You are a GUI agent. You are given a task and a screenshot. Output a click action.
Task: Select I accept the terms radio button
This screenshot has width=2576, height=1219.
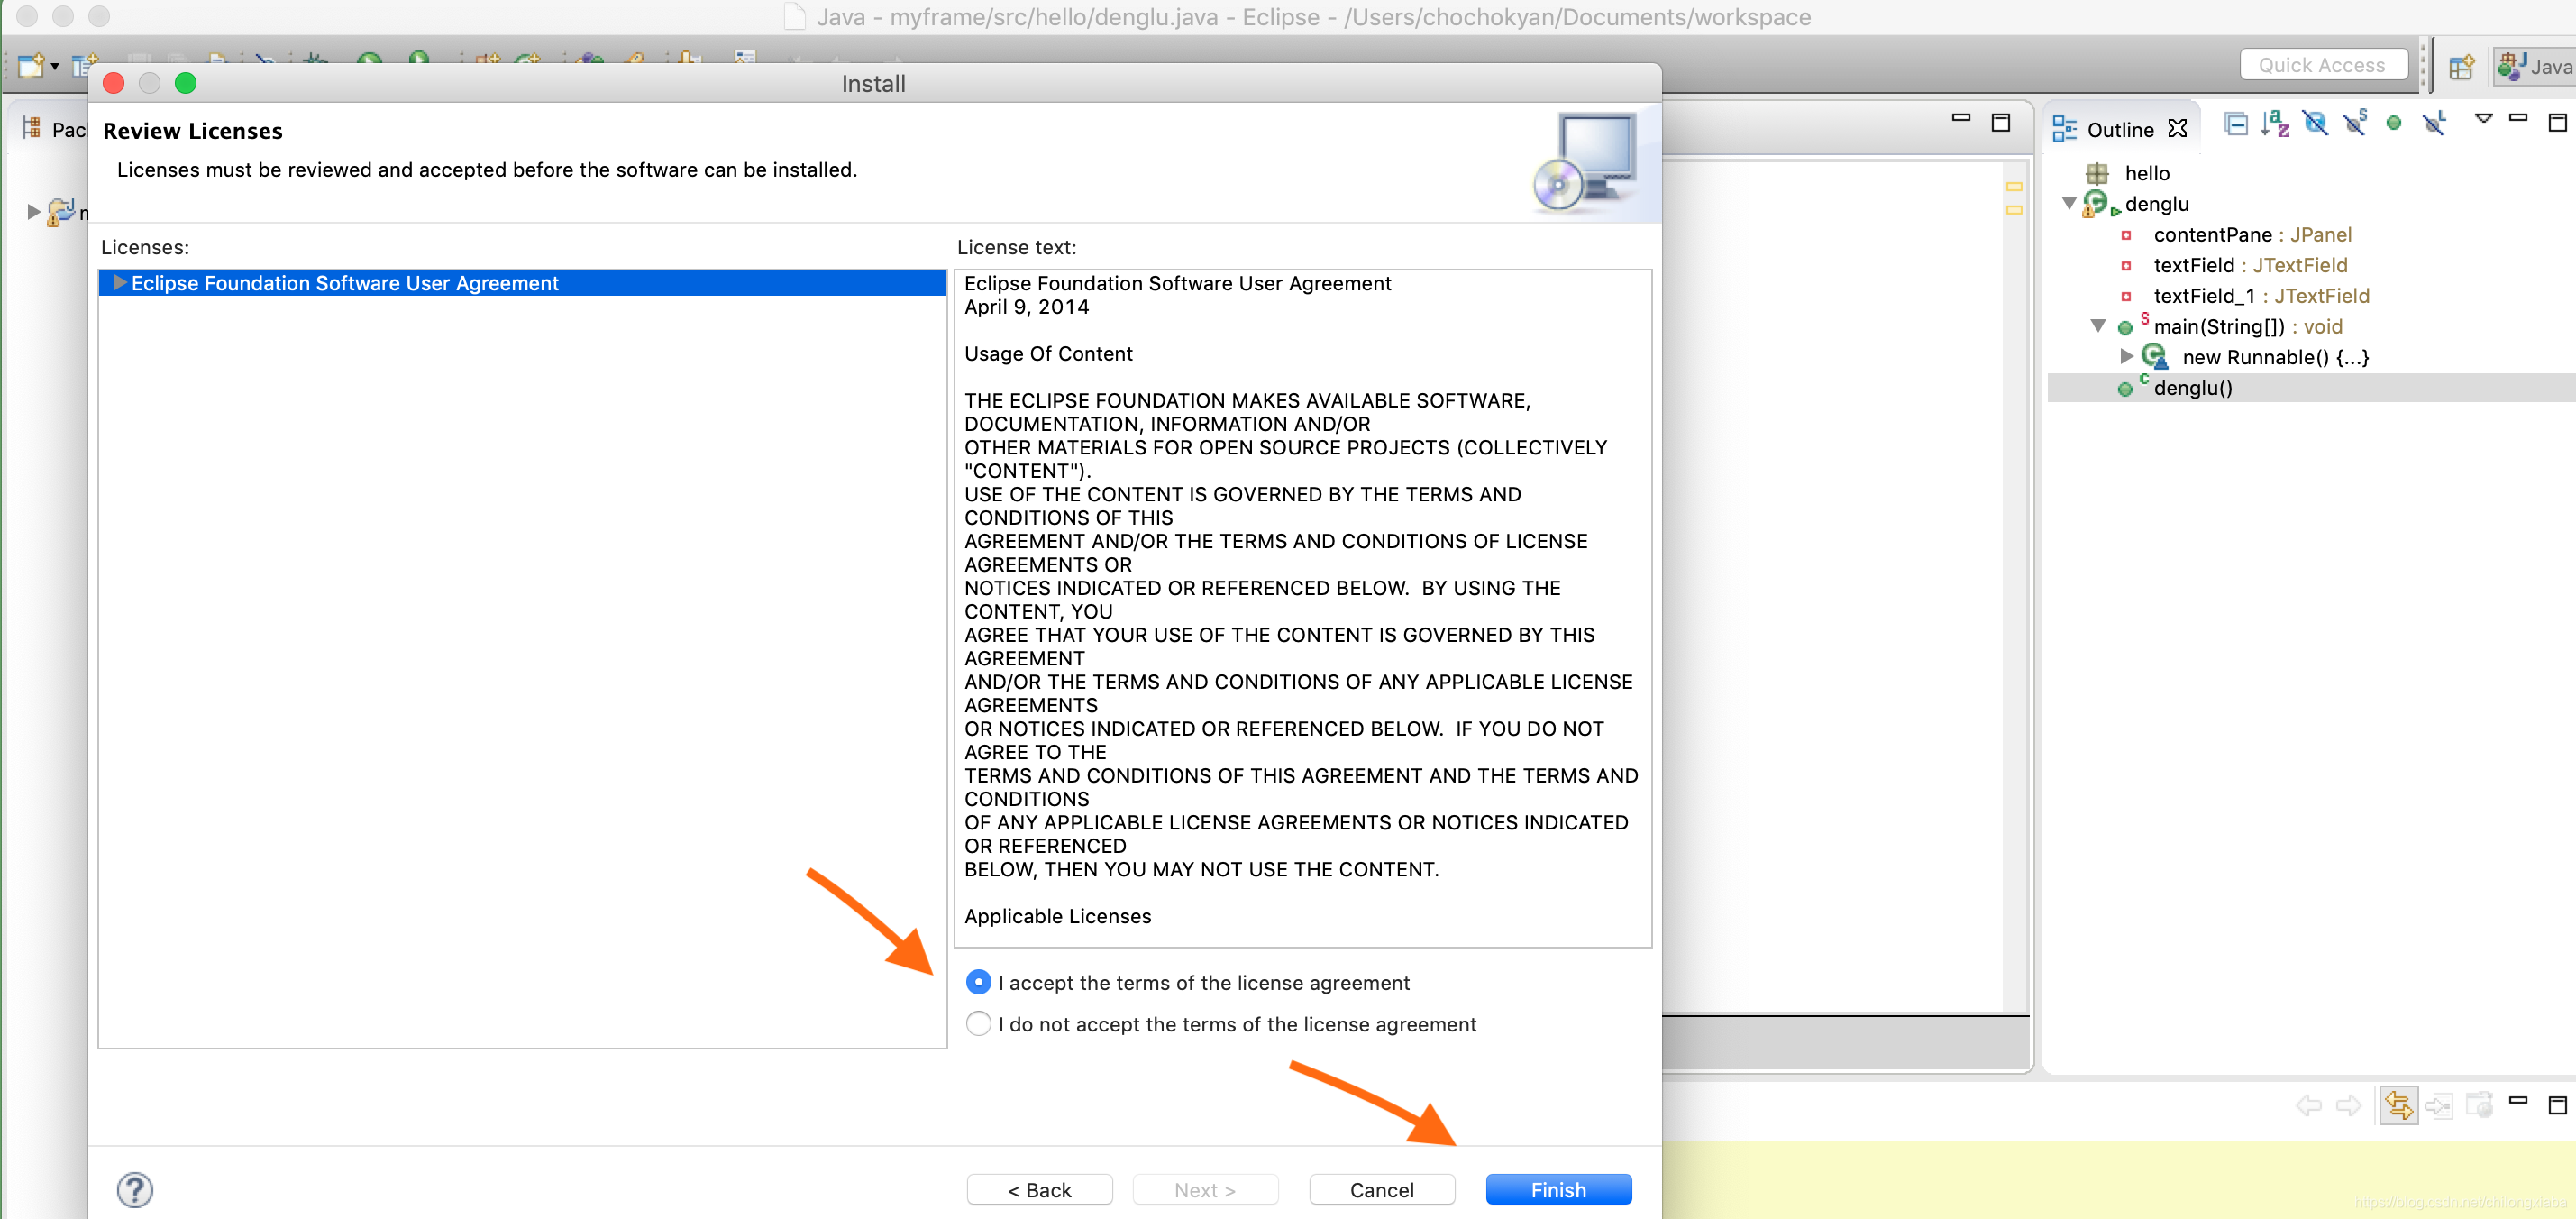coord(978,983)
